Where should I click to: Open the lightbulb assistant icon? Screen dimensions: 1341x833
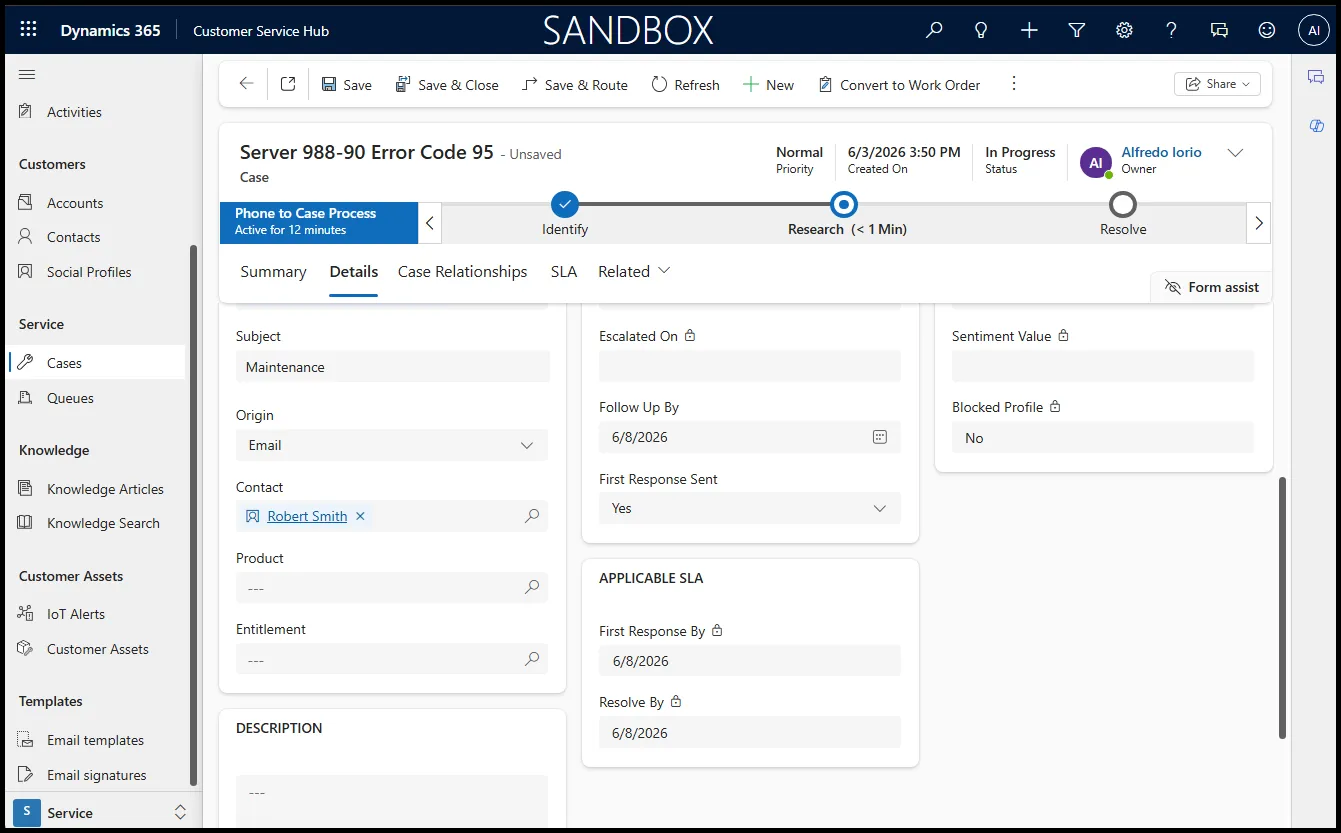click(981, 30)
